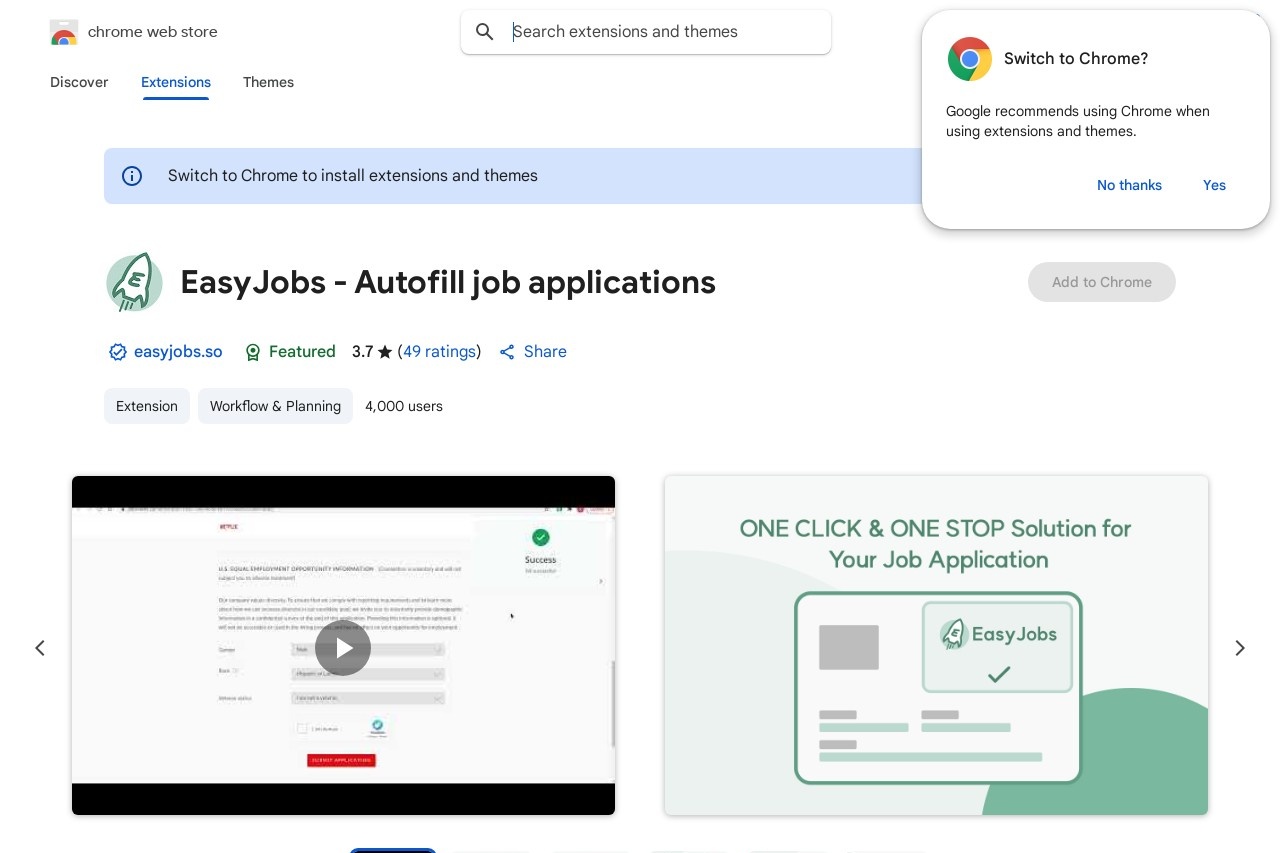Click the info icon in the blue banner
Image resolution: width=1280 pixels, height=853 pixels.
[x=132, y=176]
